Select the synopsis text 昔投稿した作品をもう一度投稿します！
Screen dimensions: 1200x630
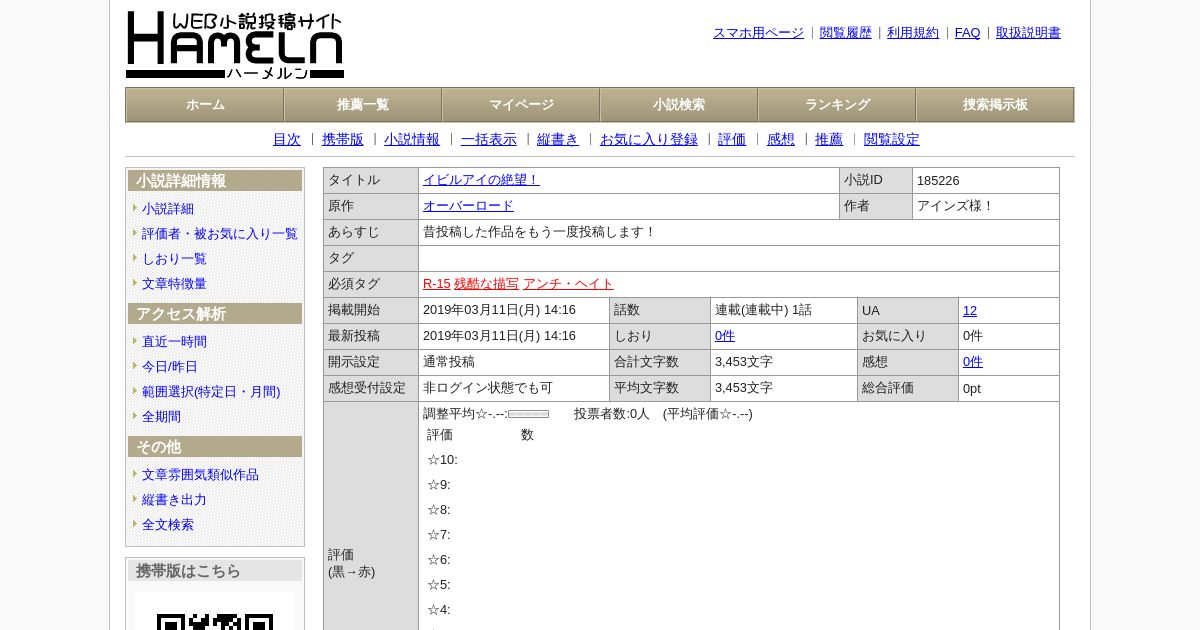pyautogui.click(x=540, y=232)
